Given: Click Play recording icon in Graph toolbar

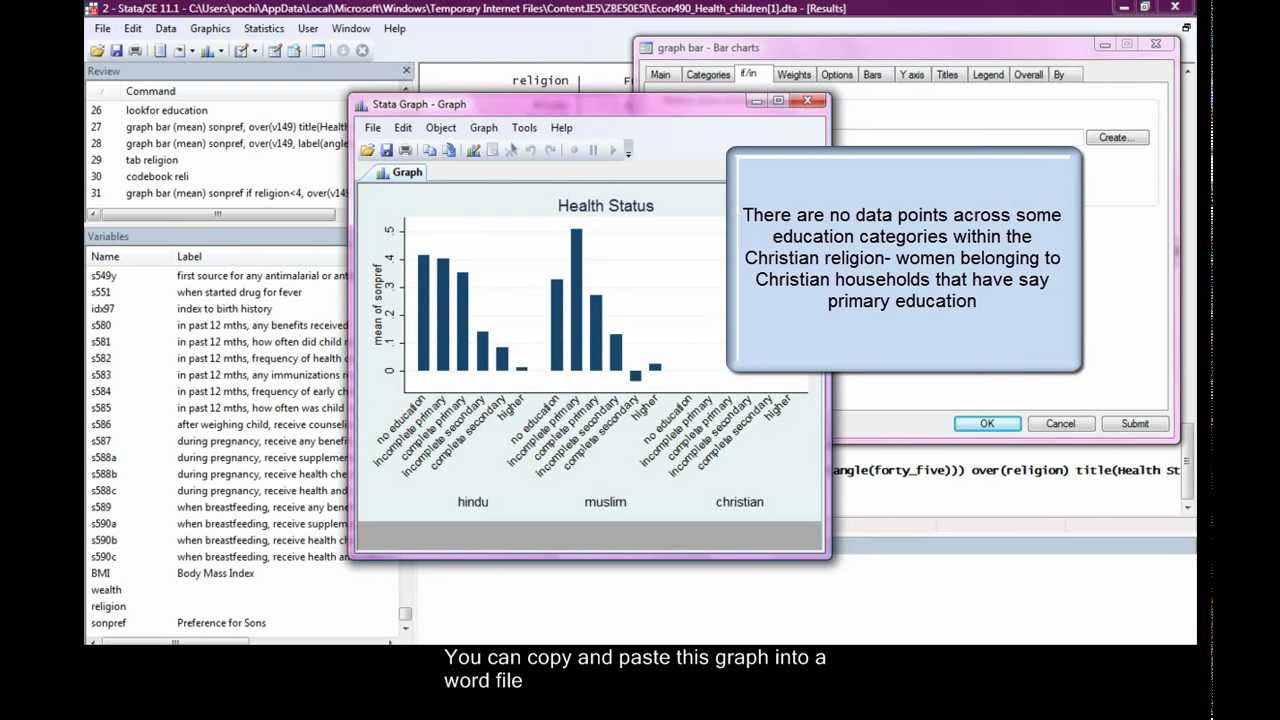Looking at the screenshot, I should [613, 150].
